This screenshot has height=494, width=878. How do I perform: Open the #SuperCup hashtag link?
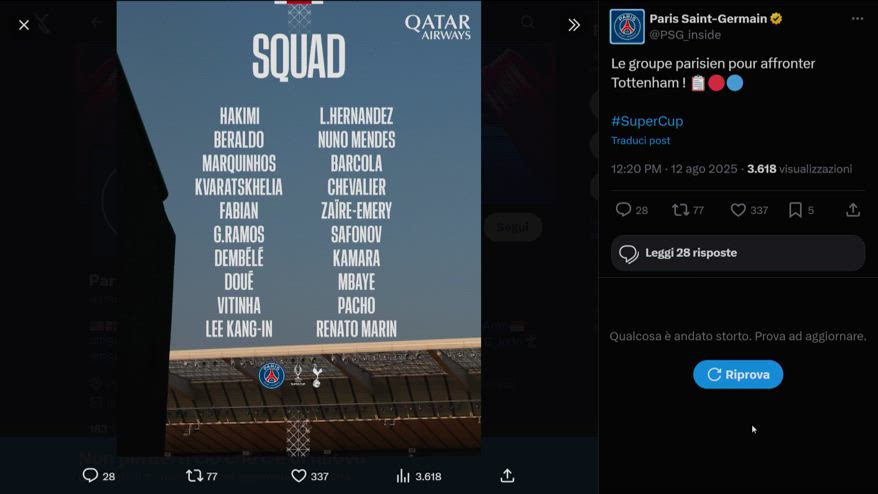(647, 121)
